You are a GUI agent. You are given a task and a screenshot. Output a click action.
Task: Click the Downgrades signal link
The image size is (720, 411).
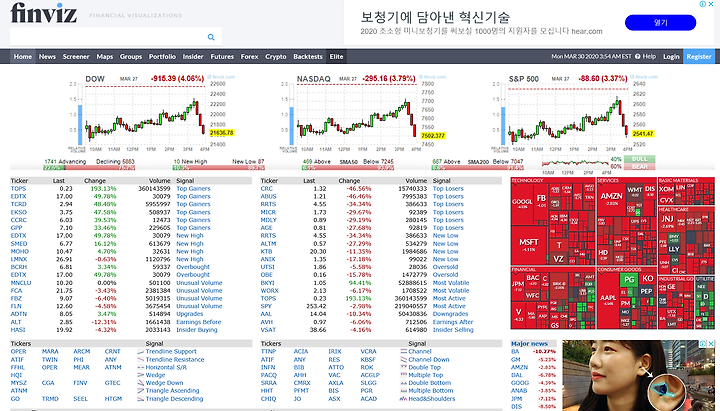tap(450, 314)
